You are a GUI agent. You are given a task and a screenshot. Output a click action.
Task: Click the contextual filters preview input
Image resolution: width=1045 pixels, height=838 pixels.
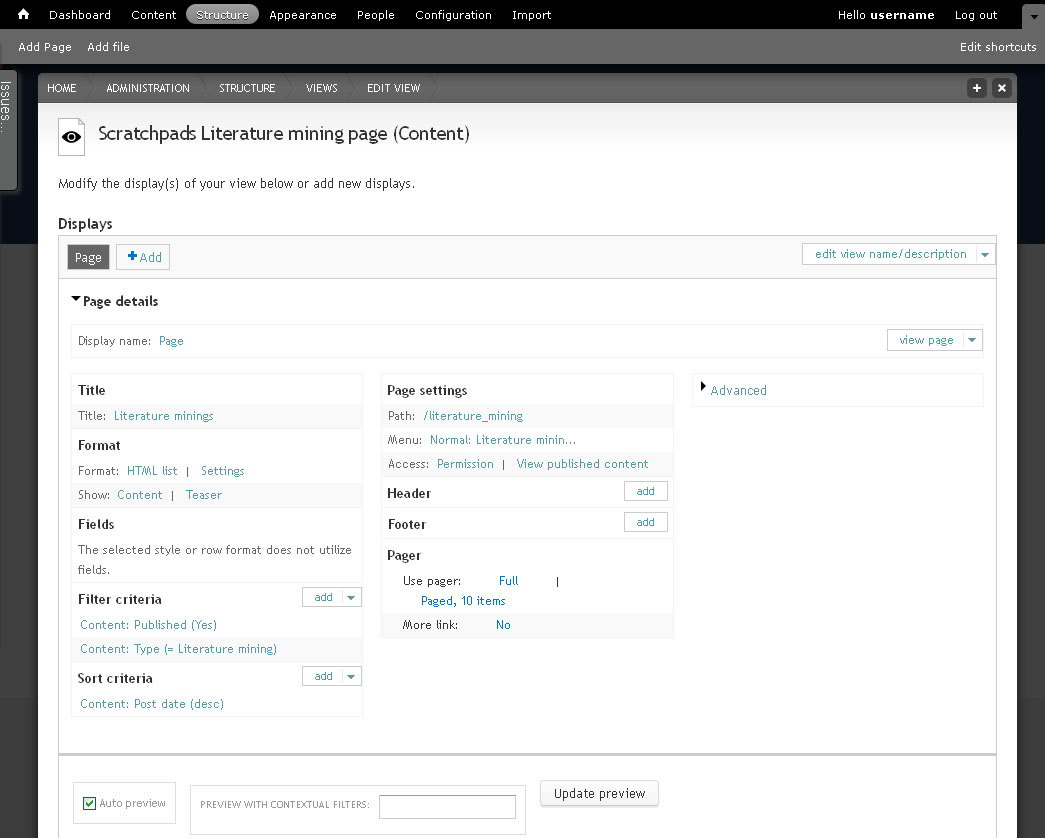click(x=447, y=807)
